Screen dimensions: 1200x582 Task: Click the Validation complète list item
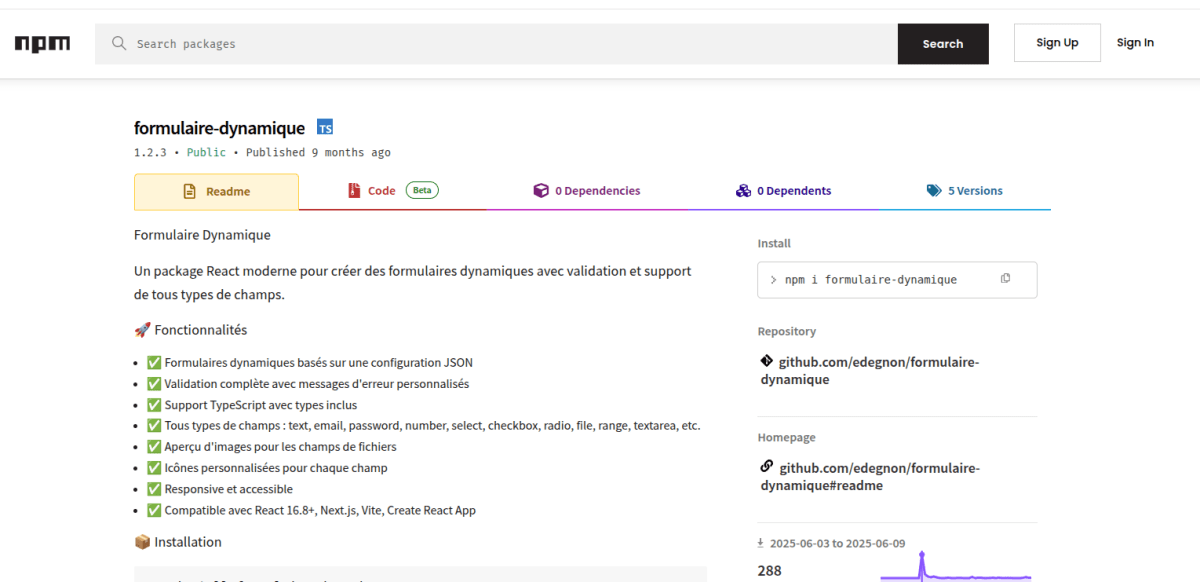pos(308,384)
